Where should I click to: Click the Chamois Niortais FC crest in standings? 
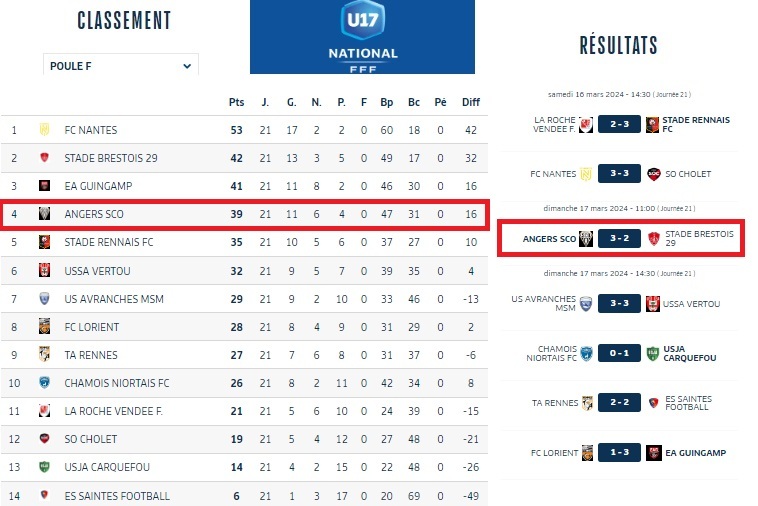point(44,383)
